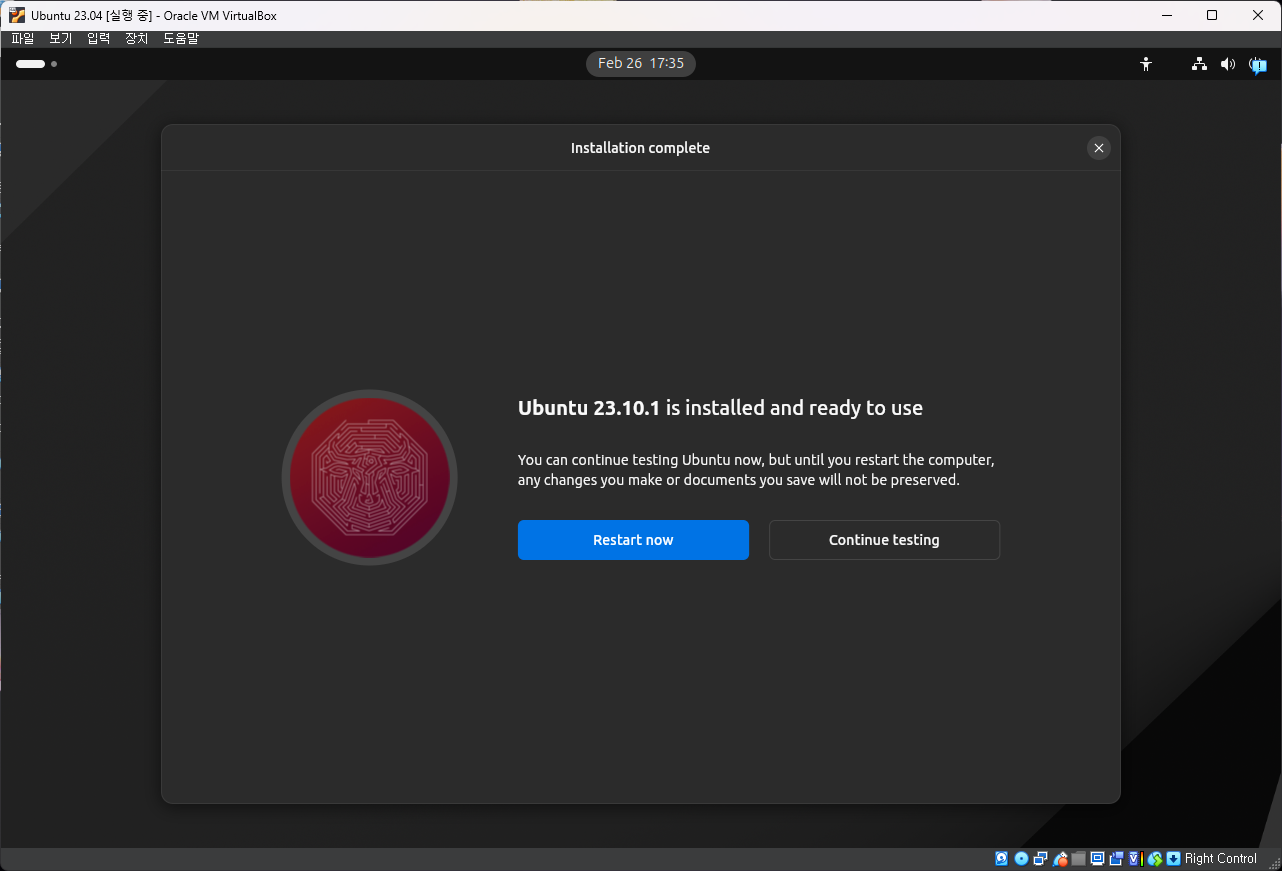
Task: Open the 입력 menu
Action: [x=99, y=38]
